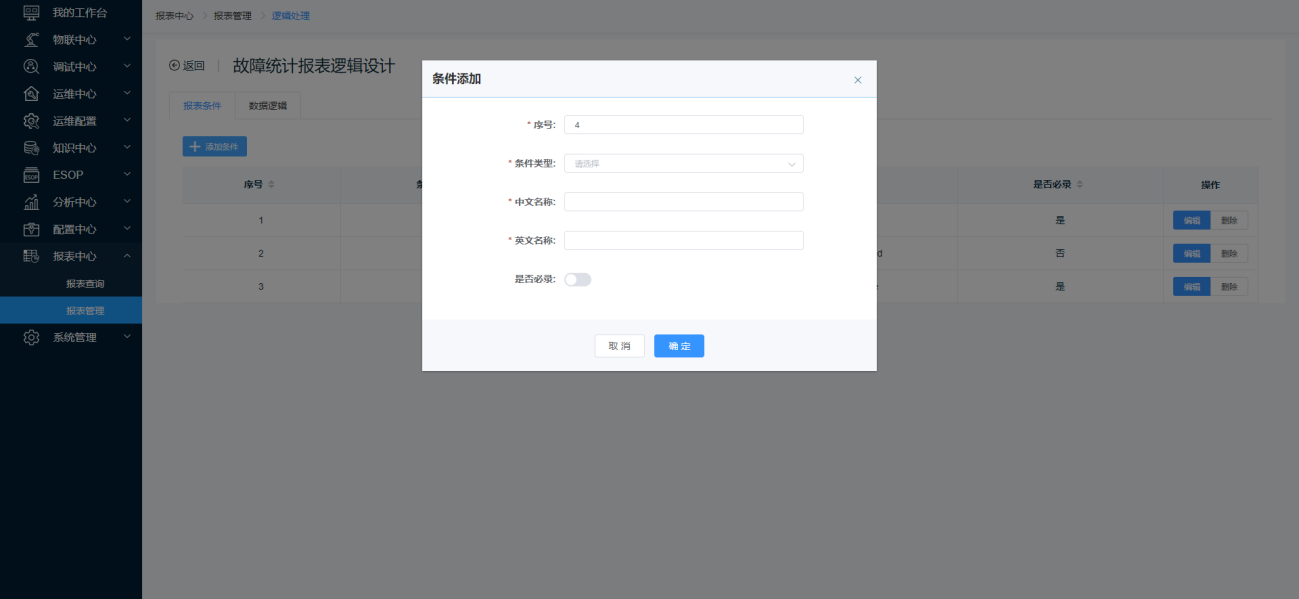Click into the 中文名称 input field
The image size is (1299, 599).
pos(683,202)
